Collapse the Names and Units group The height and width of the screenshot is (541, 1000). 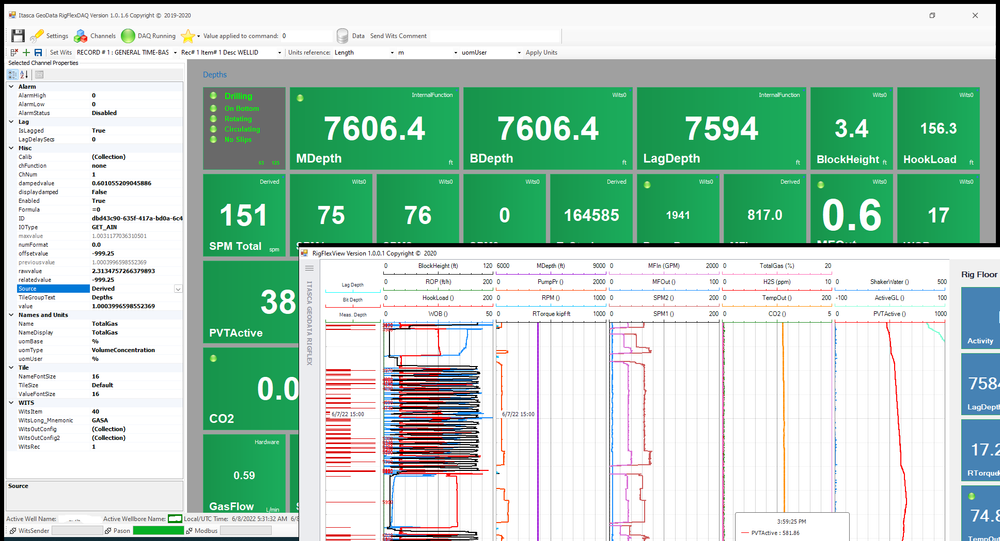[x=11, y=315]
